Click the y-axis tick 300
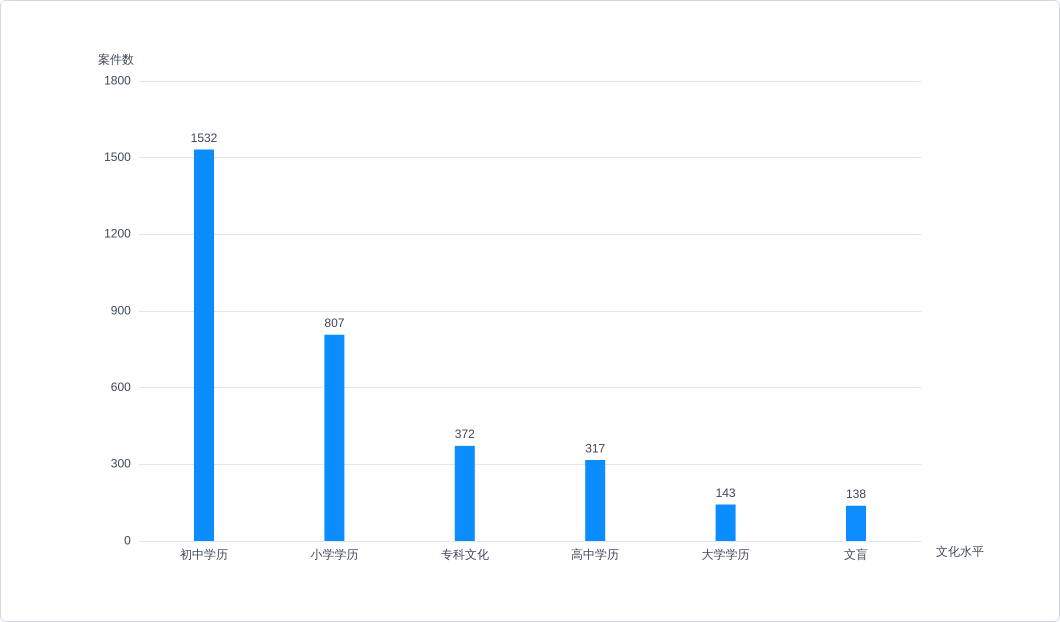This screenshot has height=622, width=1060. pos(121,464)
